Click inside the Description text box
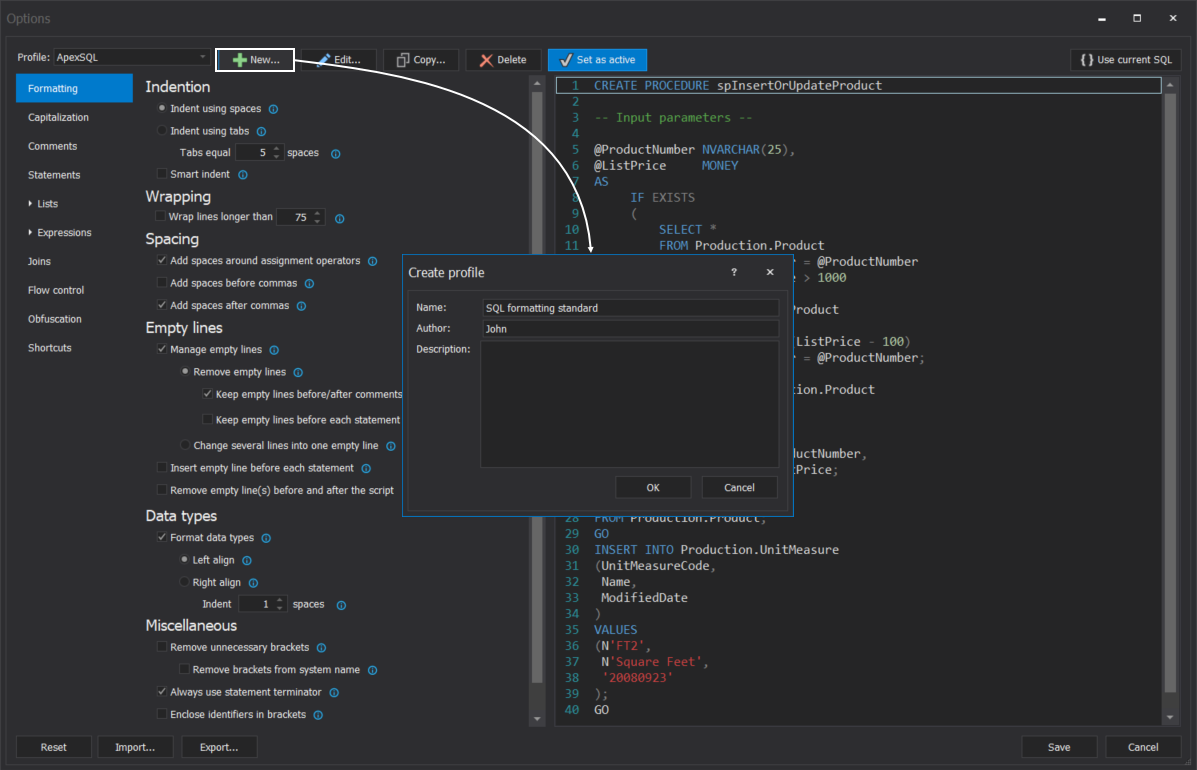This screenshot has width=1197, height=770. 630,400
